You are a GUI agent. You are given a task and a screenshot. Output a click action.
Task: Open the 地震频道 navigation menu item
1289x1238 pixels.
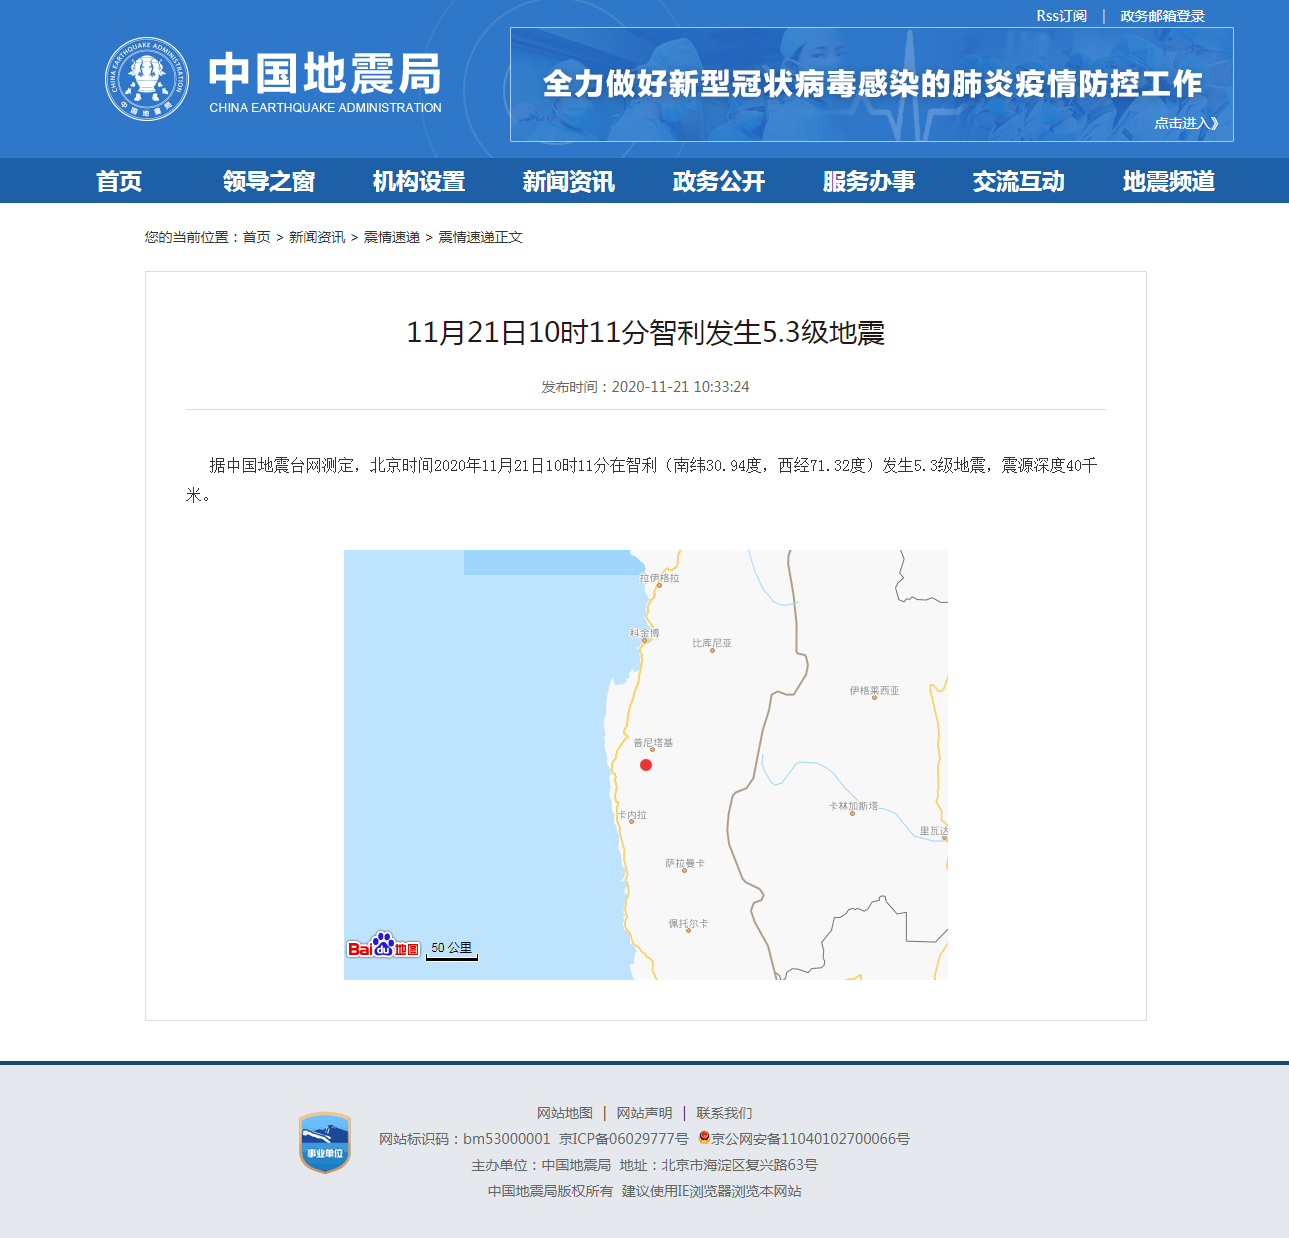tap(1167, 181)
